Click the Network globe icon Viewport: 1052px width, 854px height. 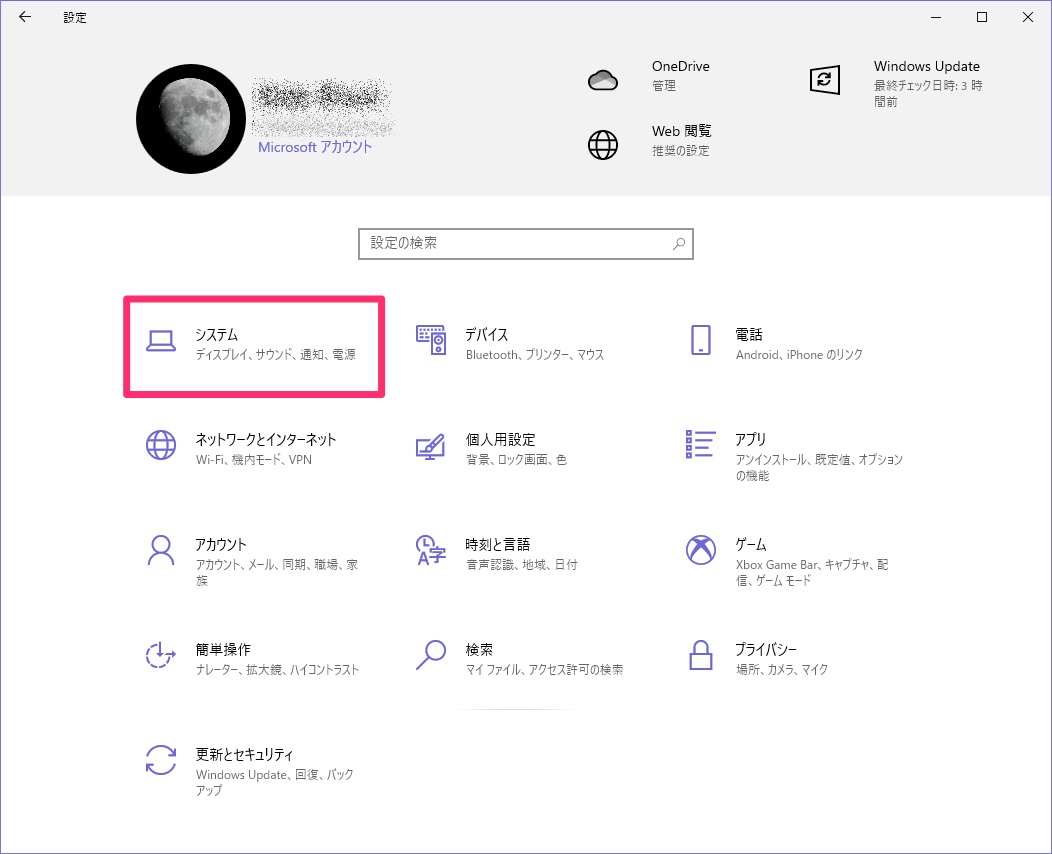coord(161,445)
